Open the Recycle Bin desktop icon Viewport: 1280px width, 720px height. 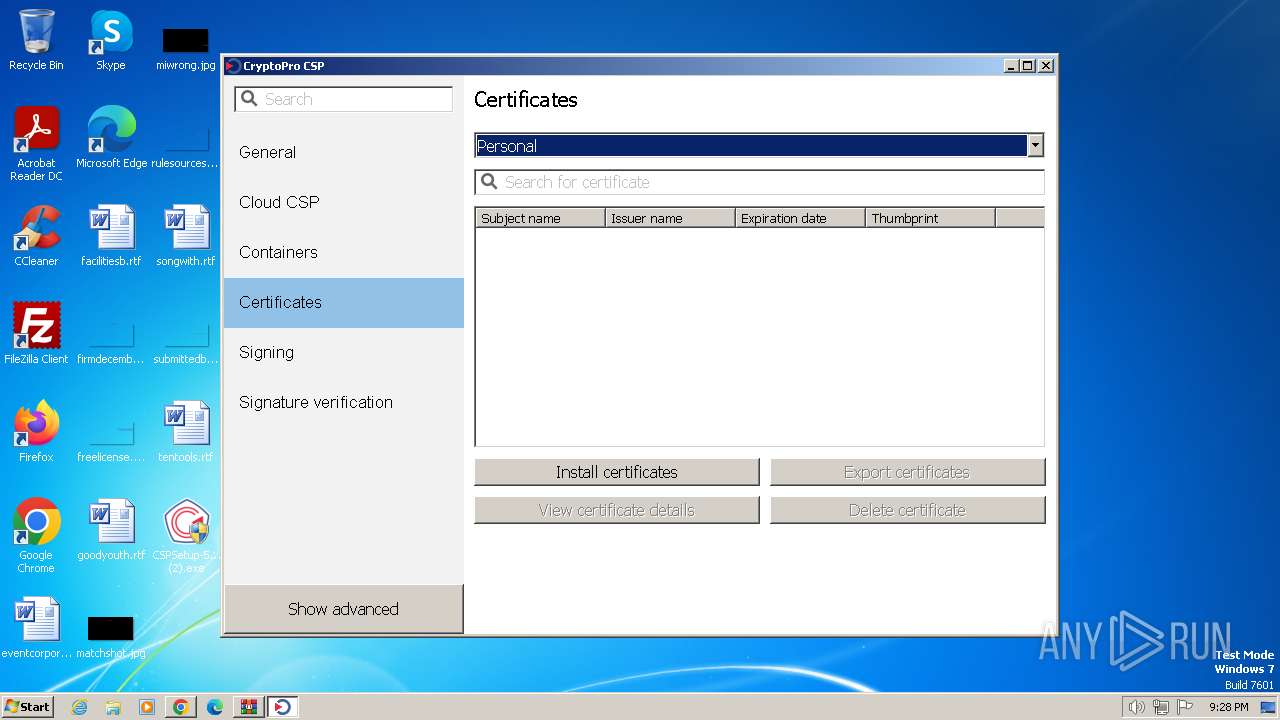(36, 40)
